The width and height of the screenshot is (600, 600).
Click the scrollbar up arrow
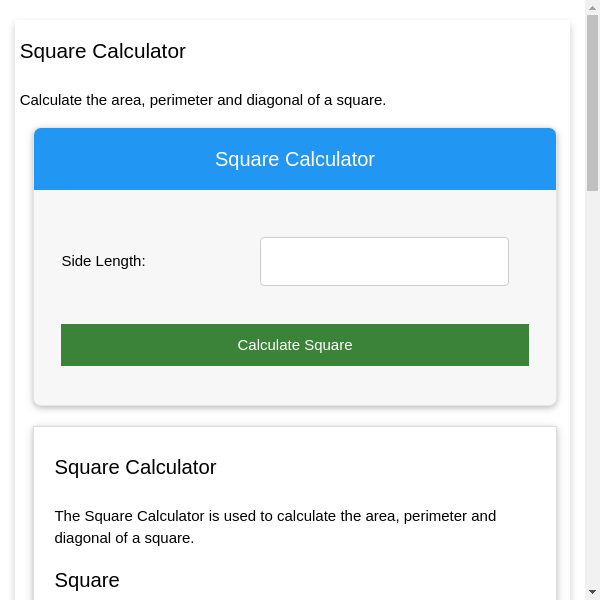[x=592, y=8]
